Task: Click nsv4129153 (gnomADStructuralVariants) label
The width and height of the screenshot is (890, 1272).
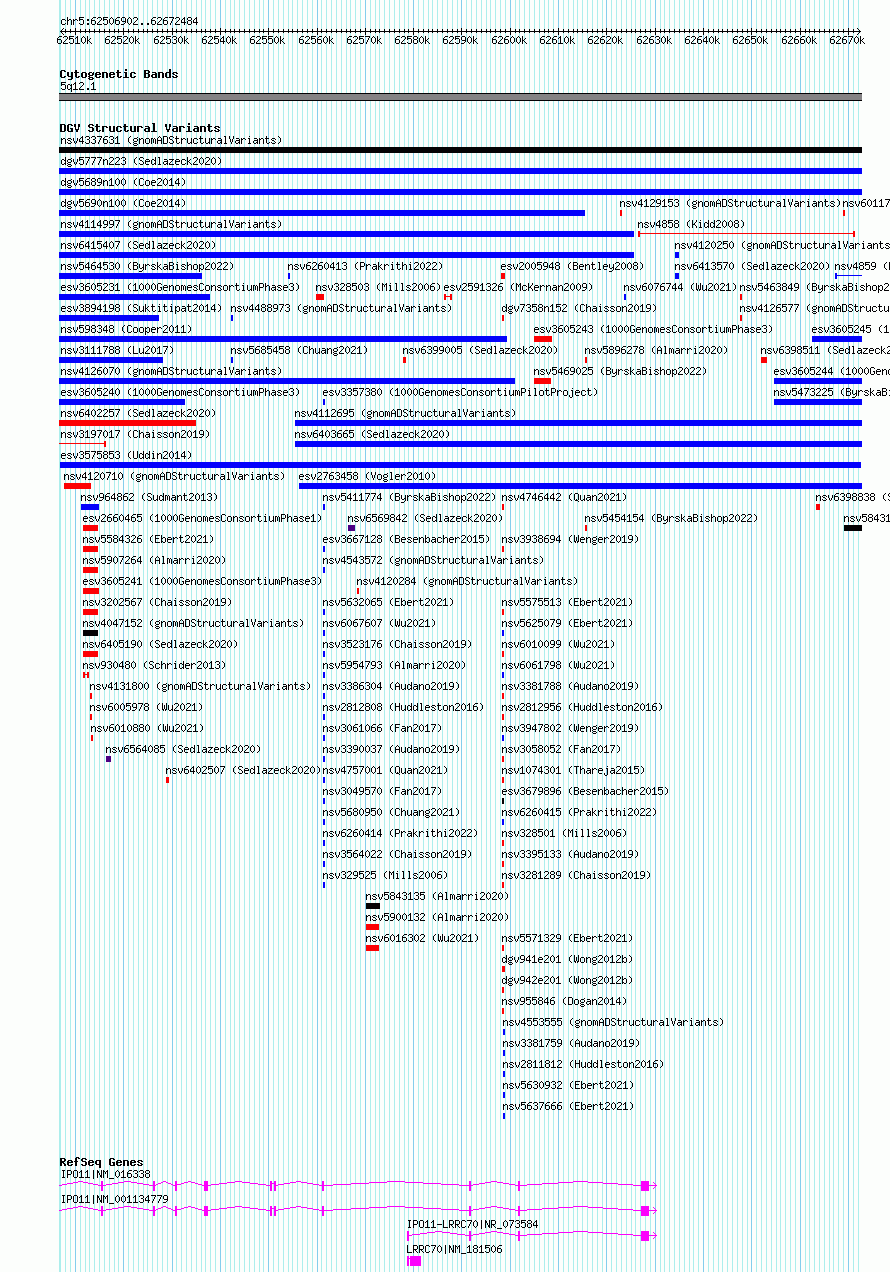Action: (x=731, y=203)
